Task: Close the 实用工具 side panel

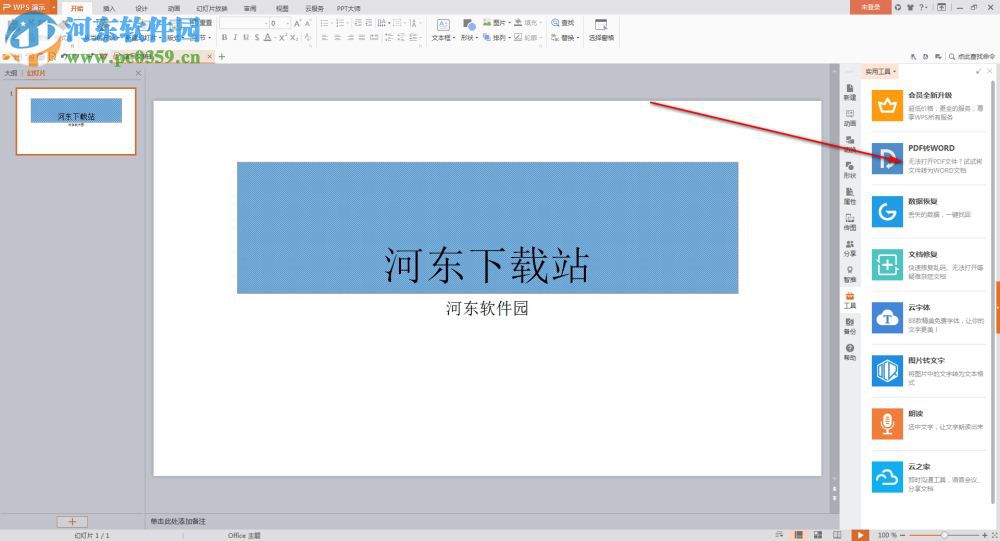Action: tap(990, 71)
